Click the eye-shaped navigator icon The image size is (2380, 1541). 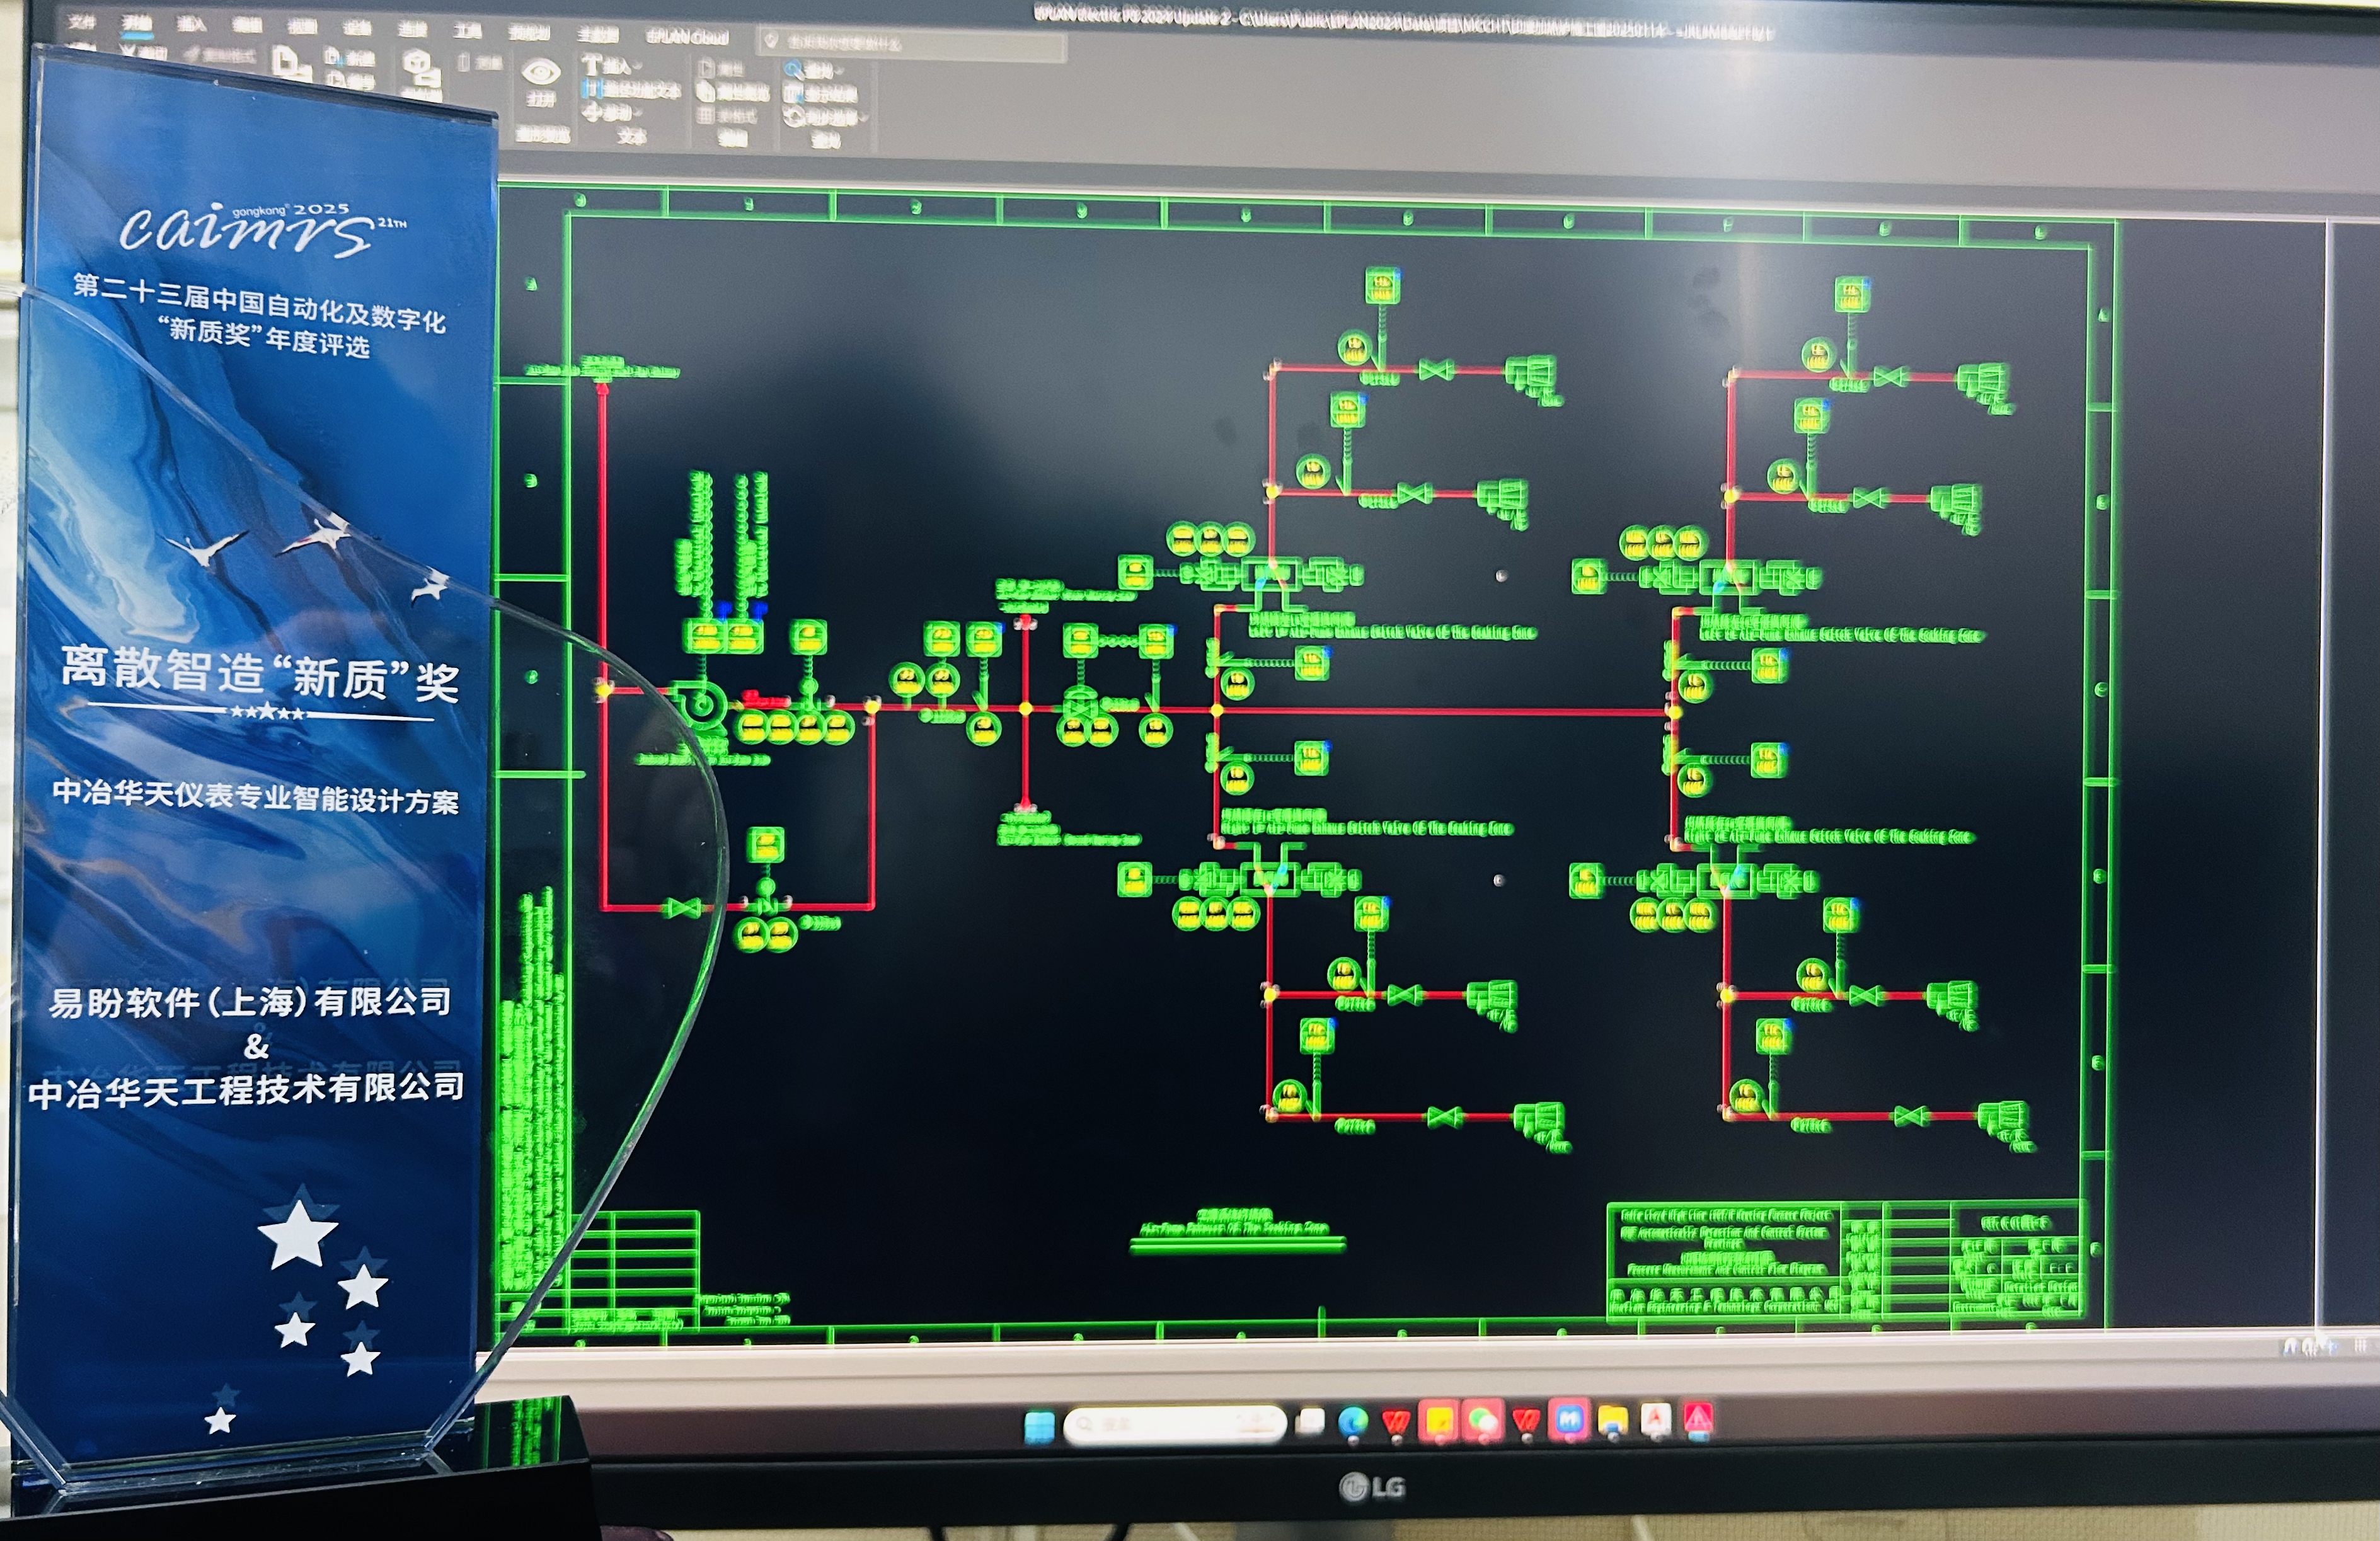(541, 72)
